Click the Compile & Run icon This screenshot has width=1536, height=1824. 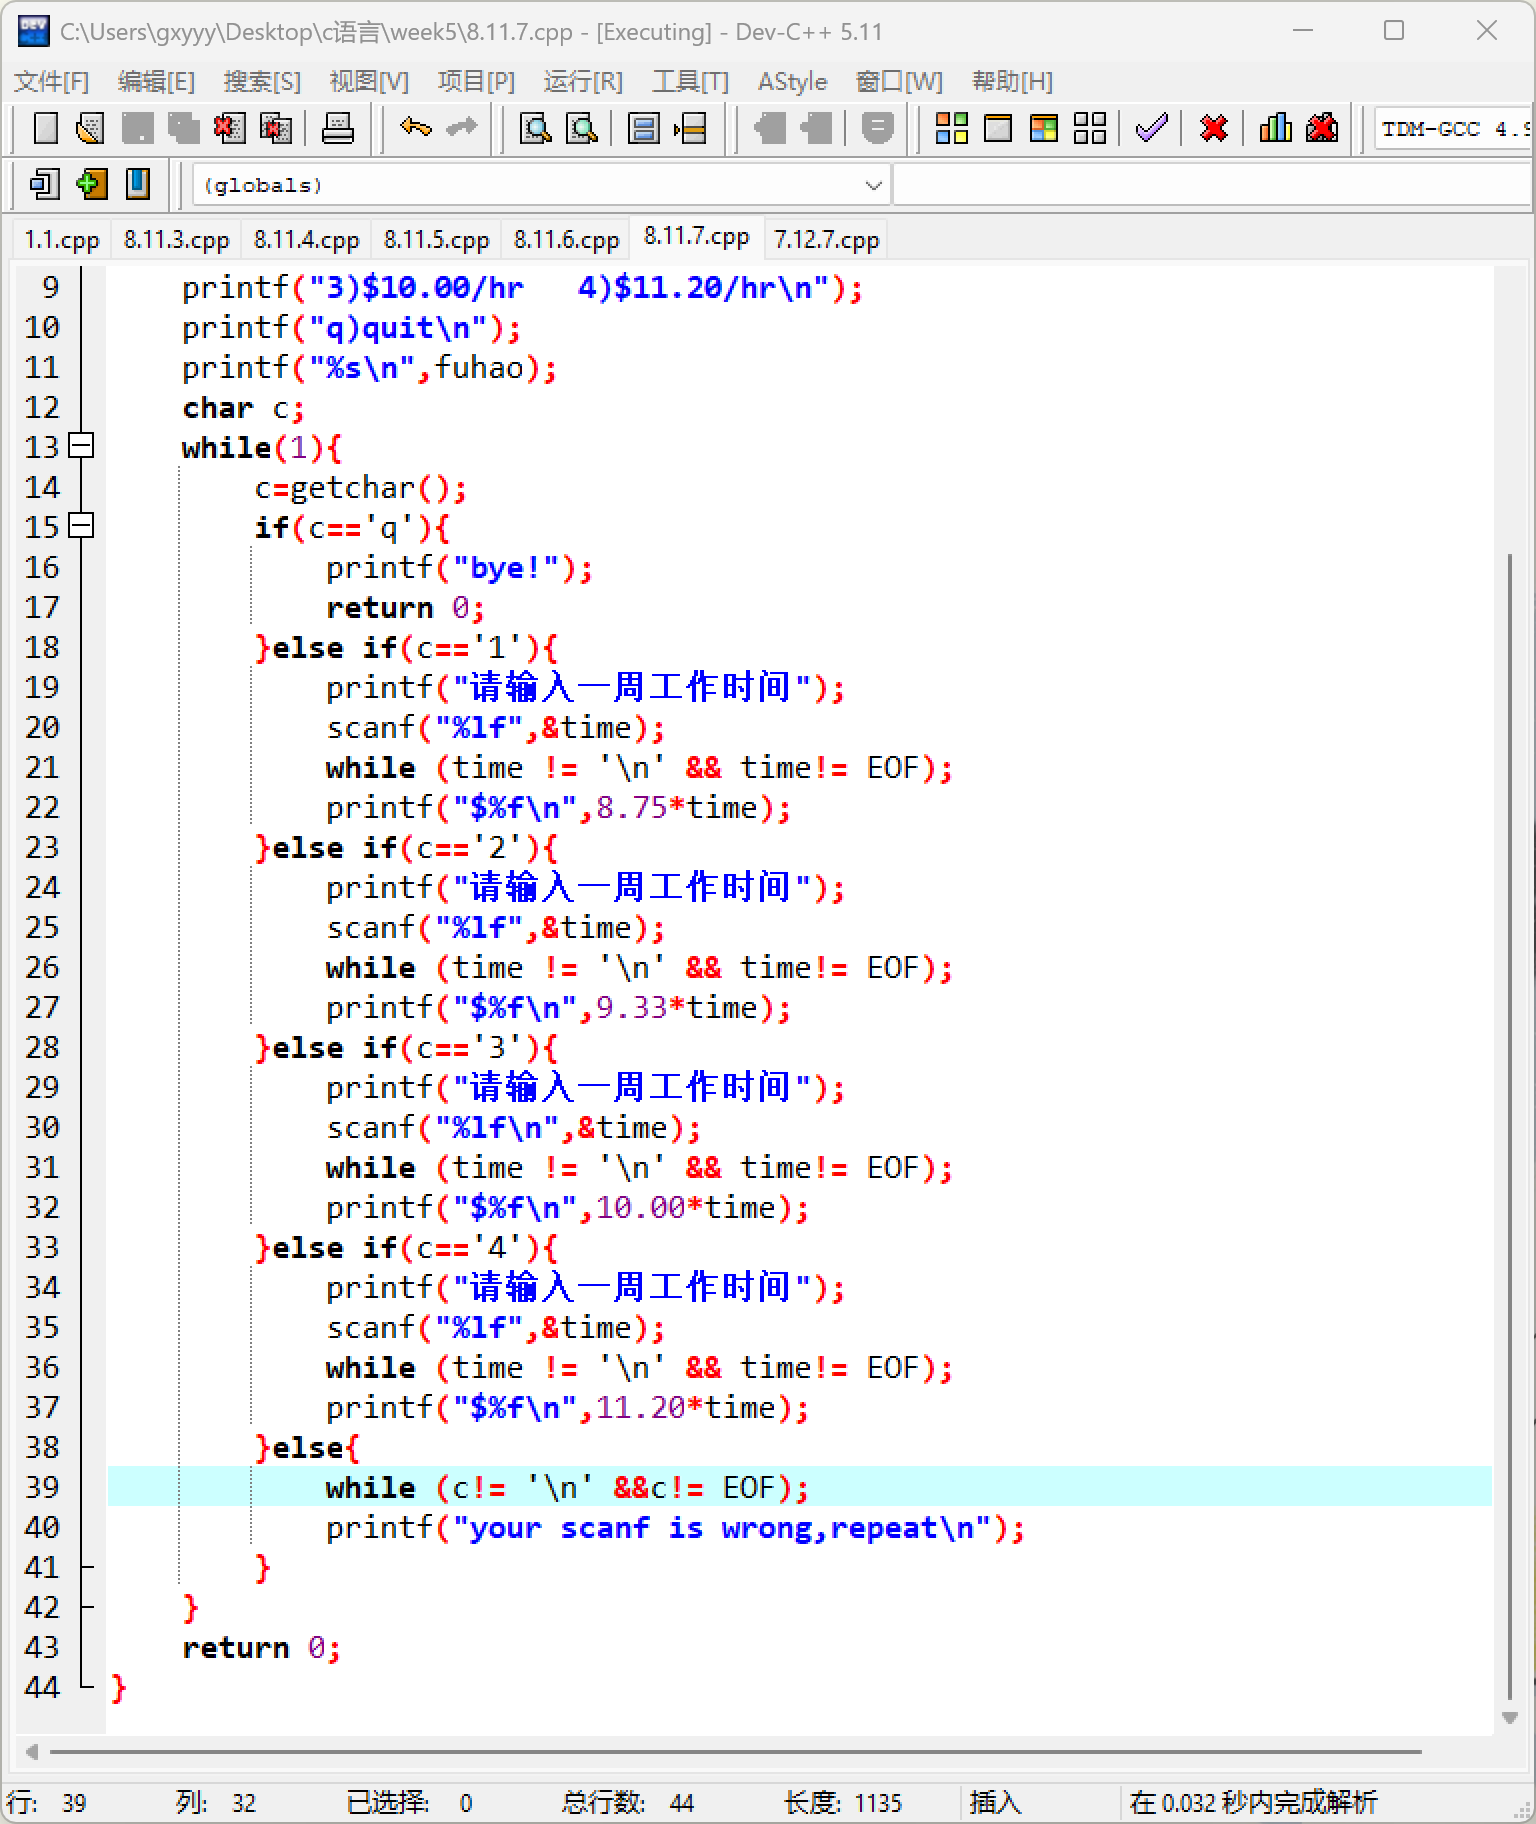pyautogui.click(x=1044, y=128)
